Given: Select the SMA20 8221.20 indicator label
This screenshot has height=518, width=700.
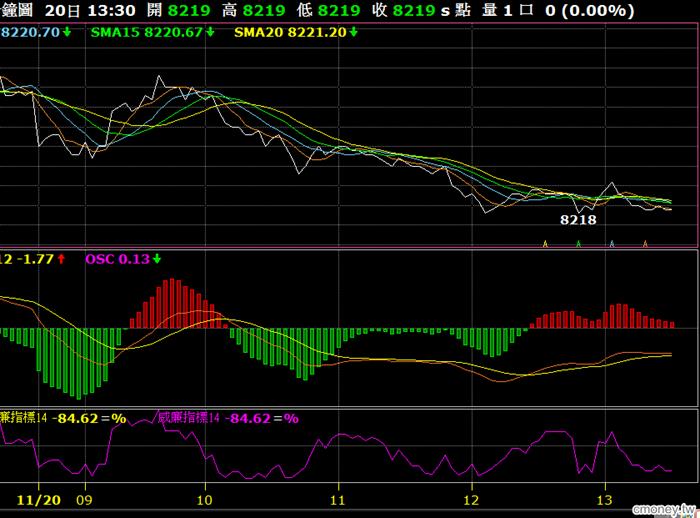Looking at the screenshot, I should (x=289, y=33).
